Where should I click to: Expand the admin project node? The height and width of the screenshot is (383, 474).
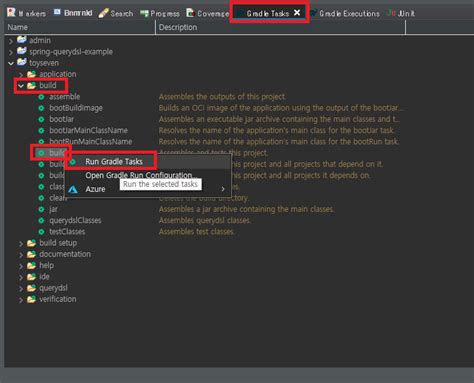click(x=11, y=41)
